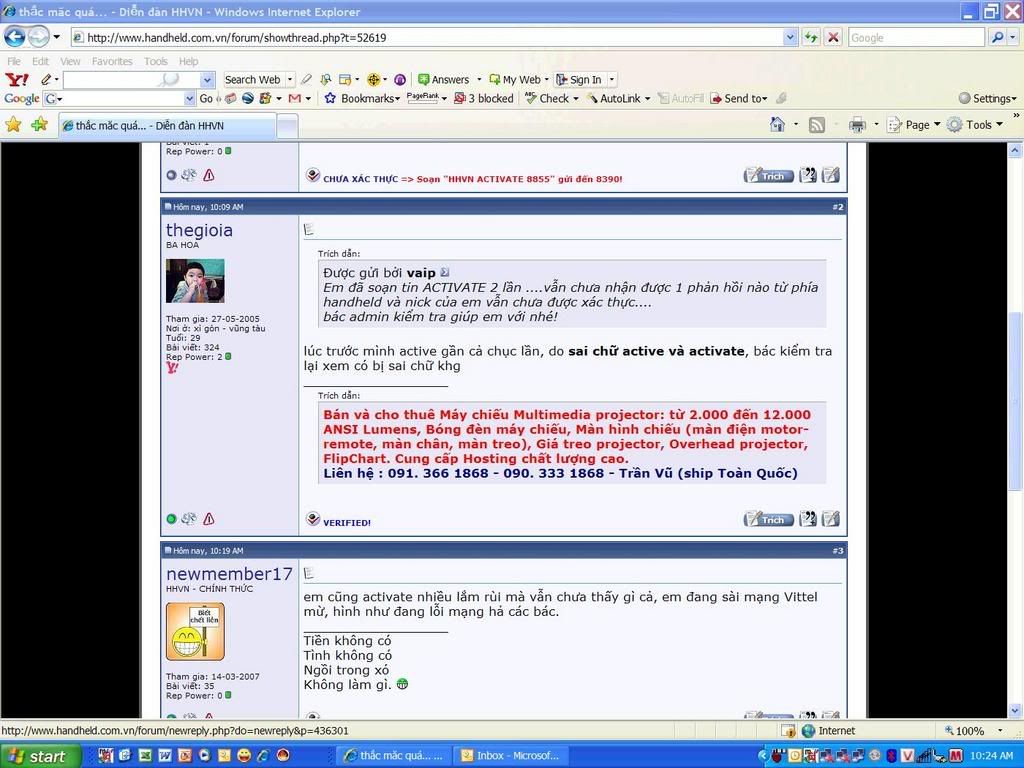Click the Excel quick launch icon
Image resolution: width=1024 pixels, height=768 pixels.
(x=145, y=756)
